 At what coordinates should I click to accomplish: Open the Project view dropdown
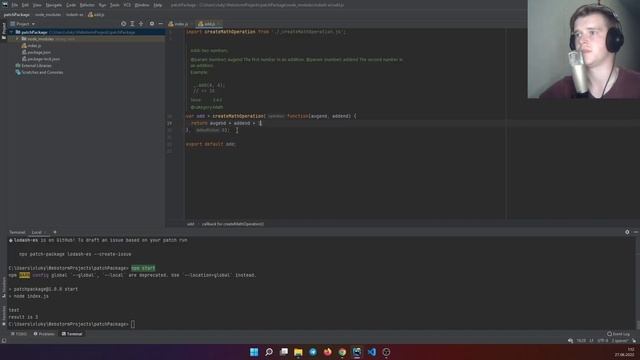(23, 24)
